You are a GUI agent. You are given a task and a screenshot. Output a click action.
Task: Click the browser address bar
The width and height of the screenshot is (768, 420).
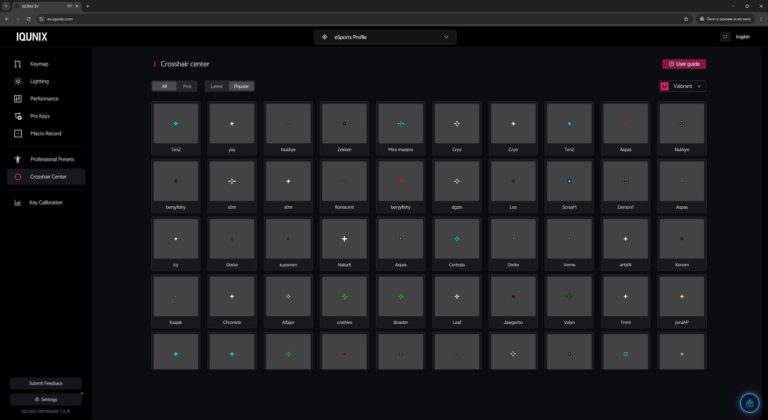click(x=362, y=19)
